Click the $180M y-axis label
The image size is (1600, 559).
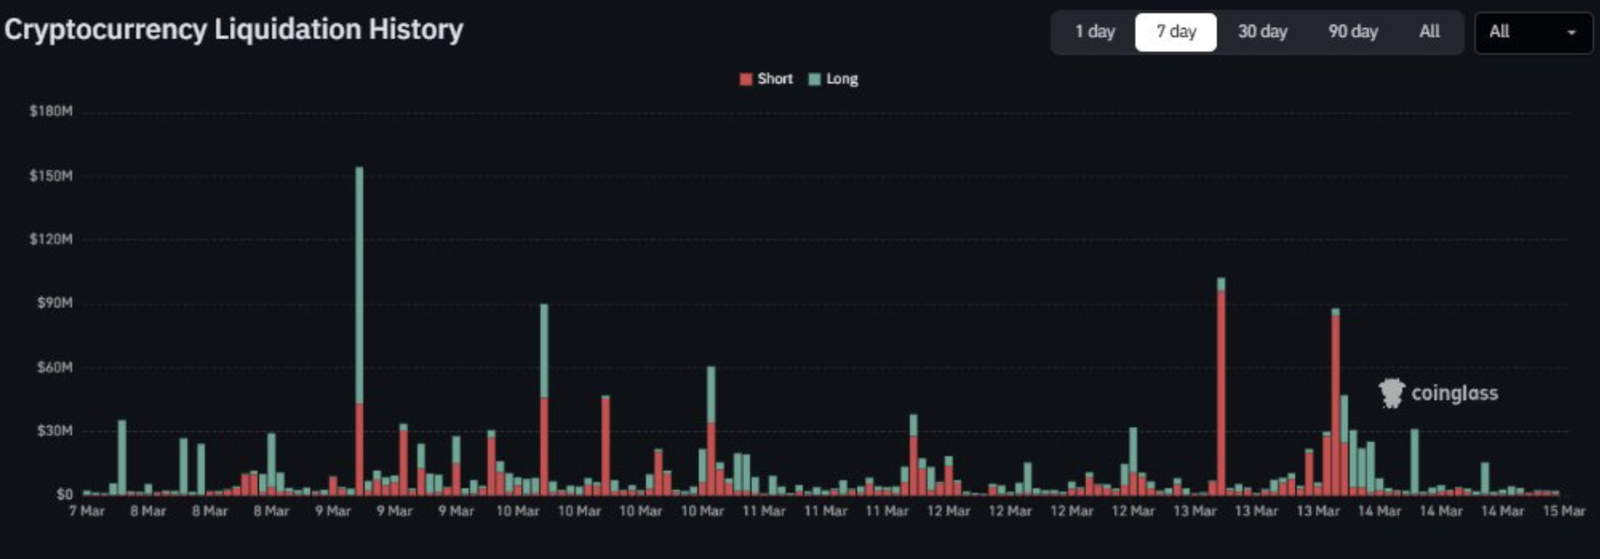50,111
